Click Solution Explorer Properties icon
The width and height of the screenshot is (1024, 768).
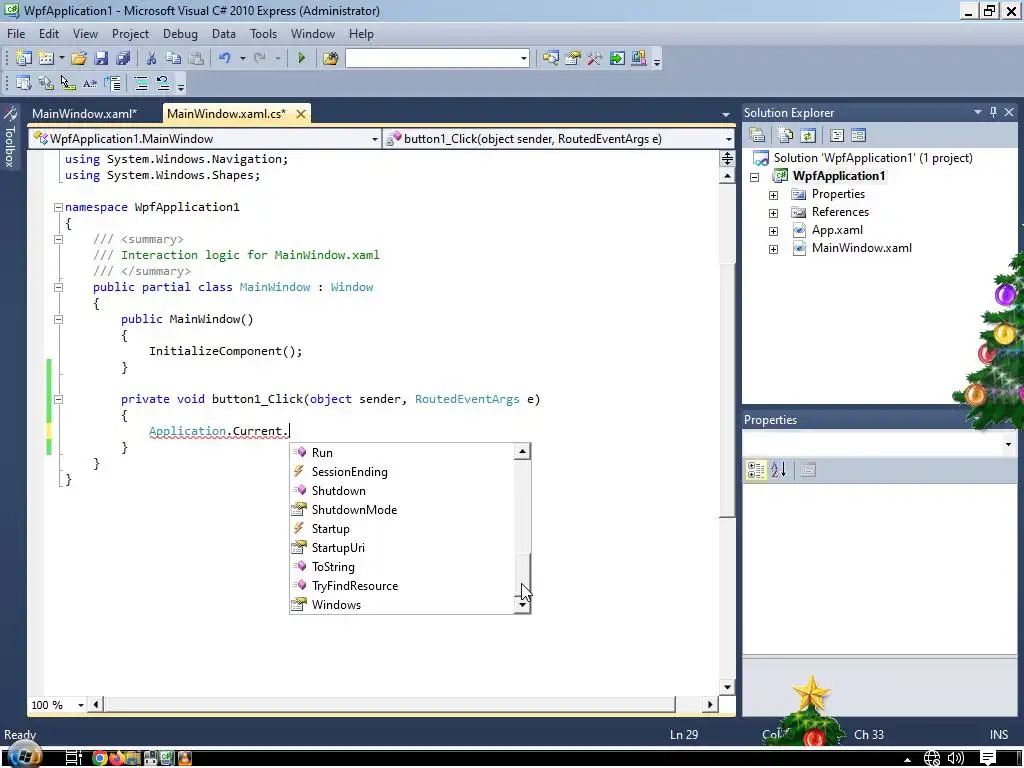[x=757, y=135]
